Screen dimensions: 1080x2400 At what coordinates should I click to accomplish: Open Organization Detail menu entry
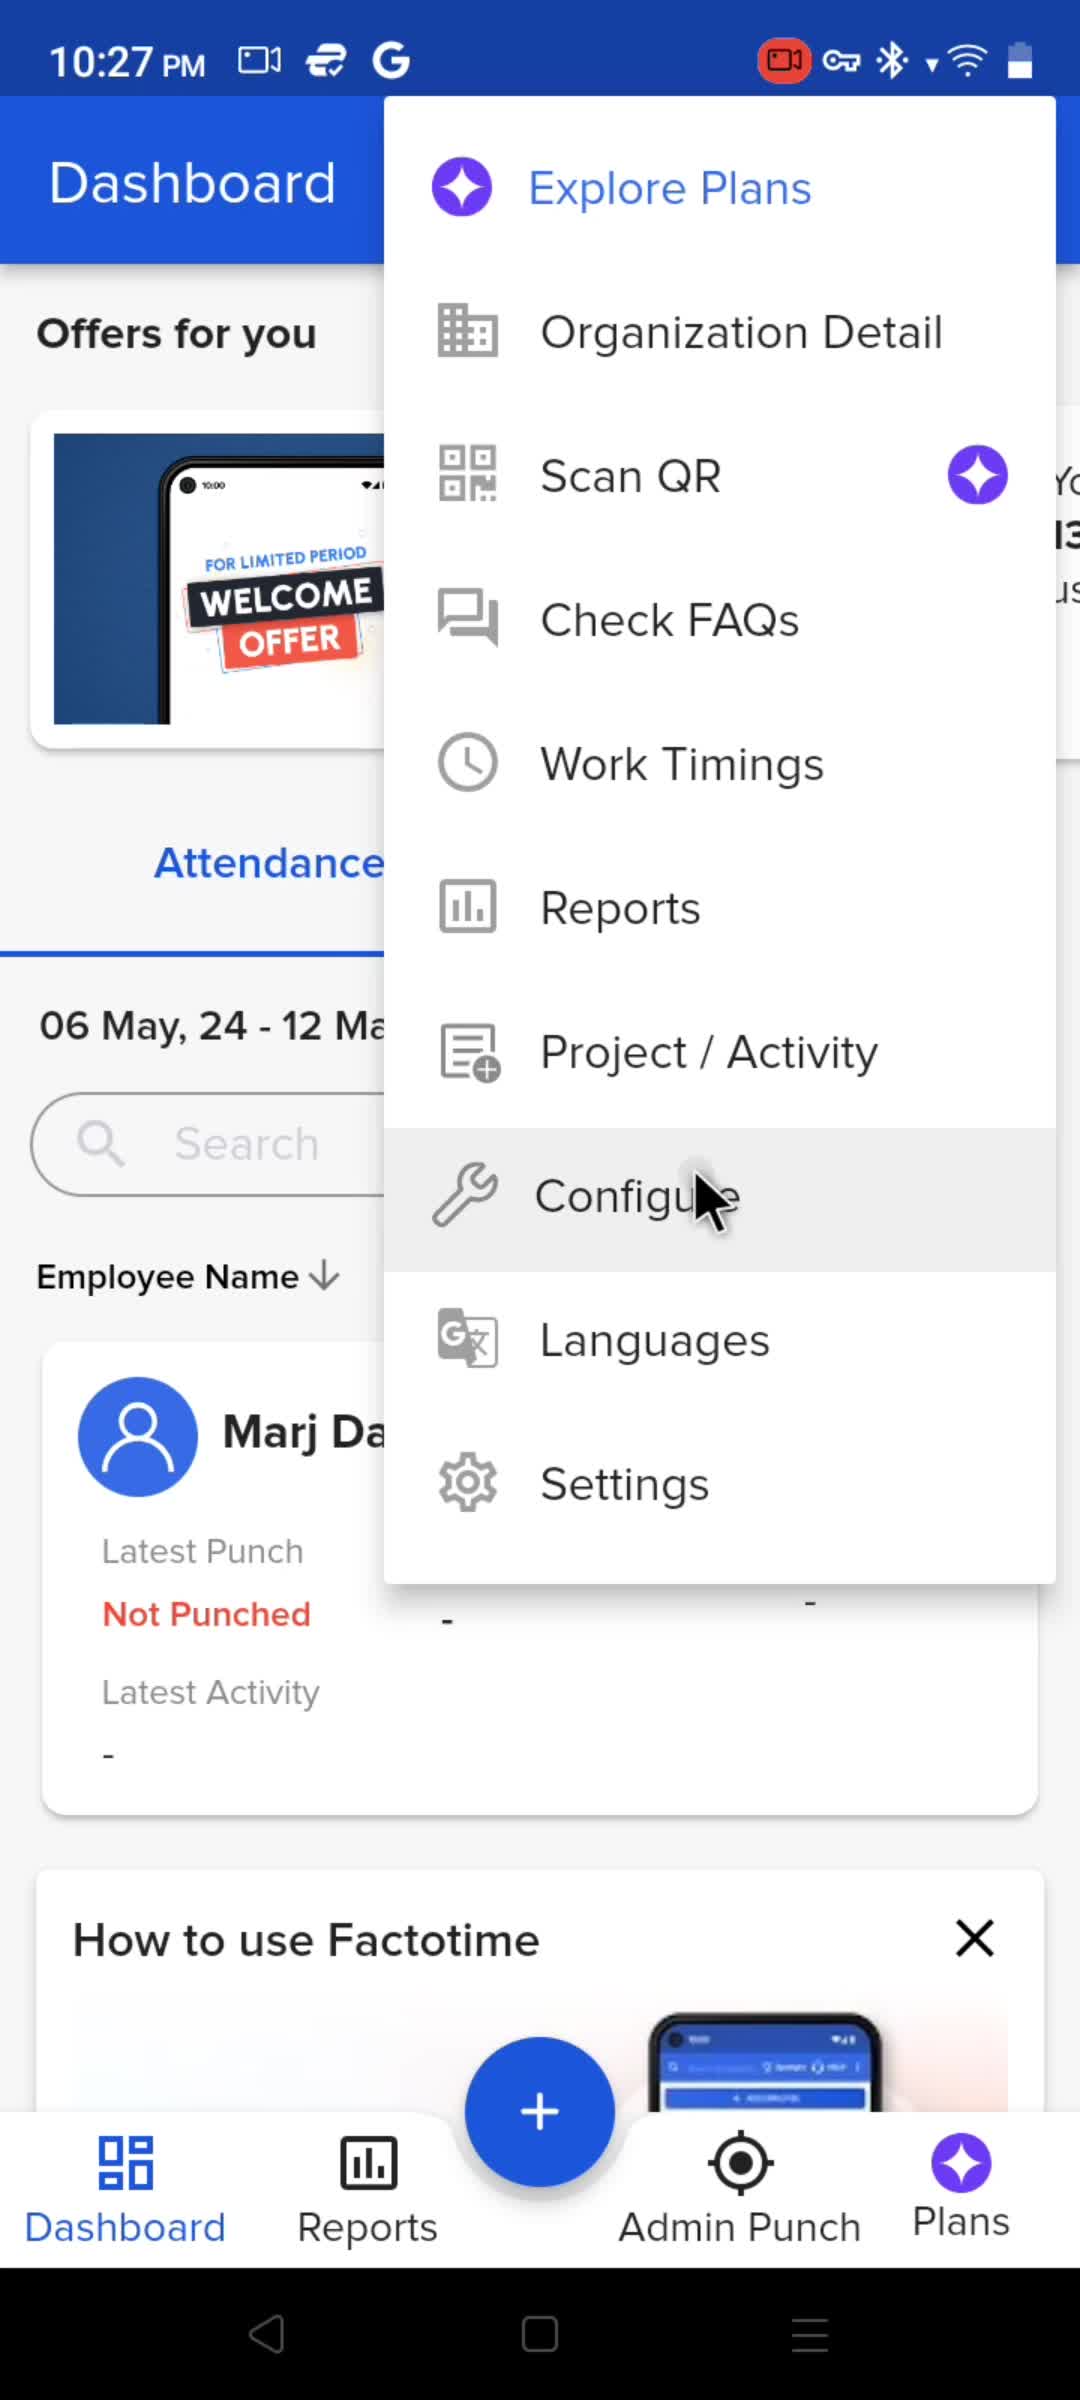(x=720, y=332)
